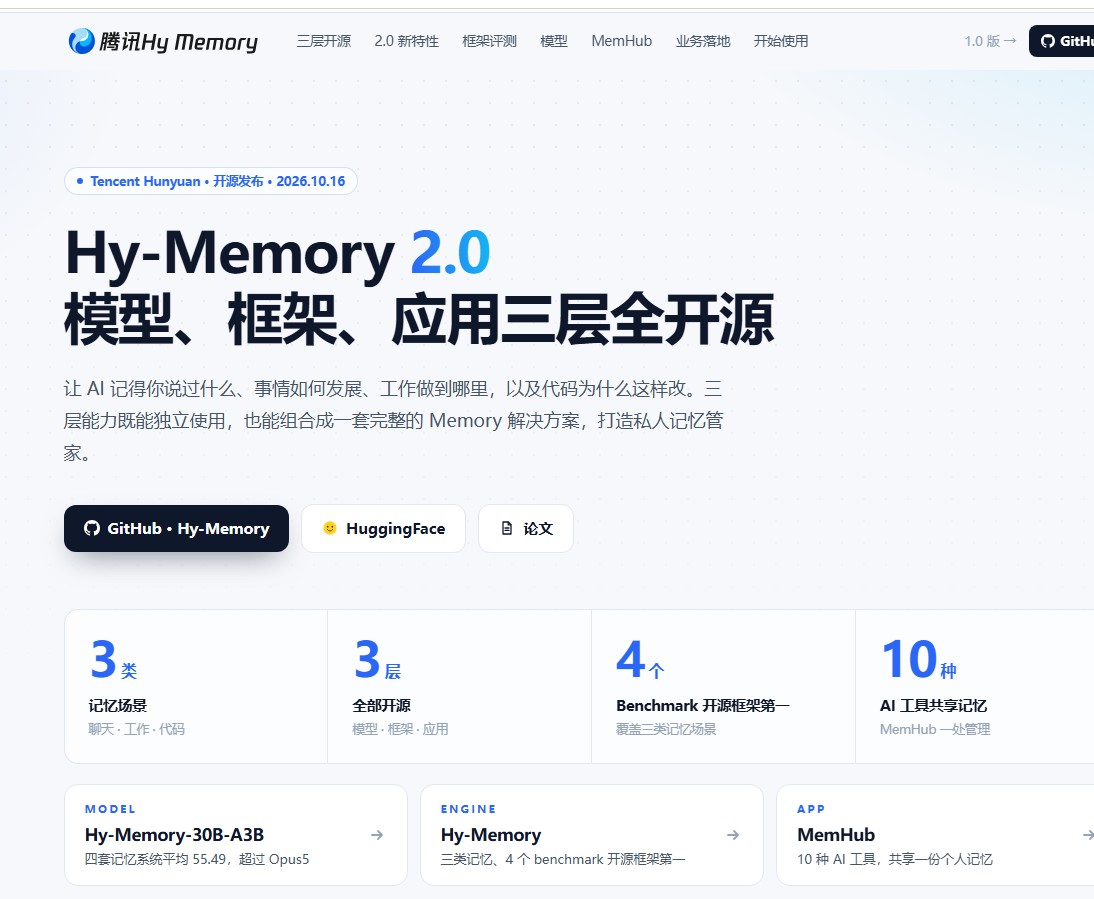The image size is (1094, 899).
Task: Go to 框架评测 section
Action: tap(489, 41)
